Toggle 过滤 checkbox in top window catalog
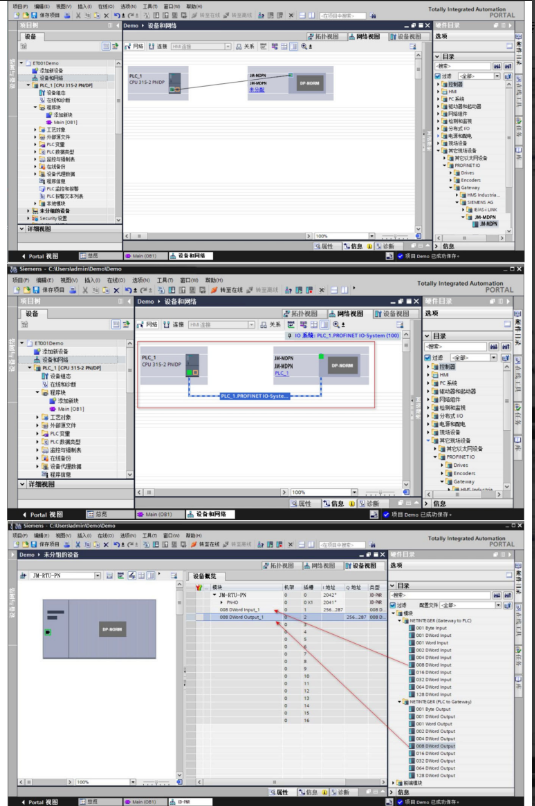Image resolution: width=535 pixels, height=806 pixels. tap(437, 76)
